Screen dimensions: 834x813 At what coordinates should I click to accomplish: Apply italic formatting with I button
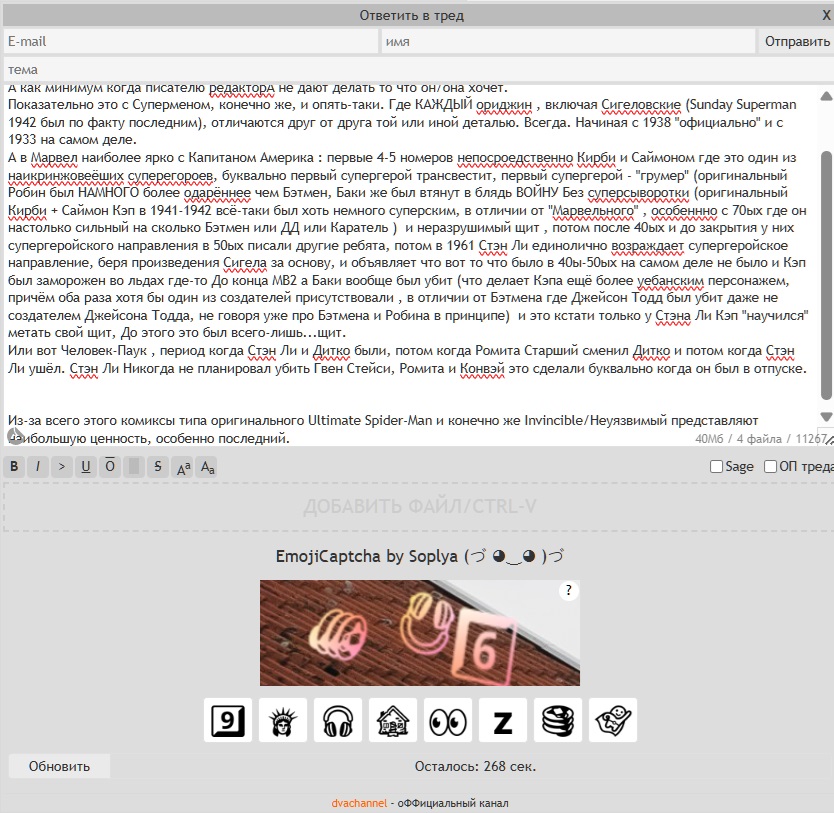coord(38,467)
